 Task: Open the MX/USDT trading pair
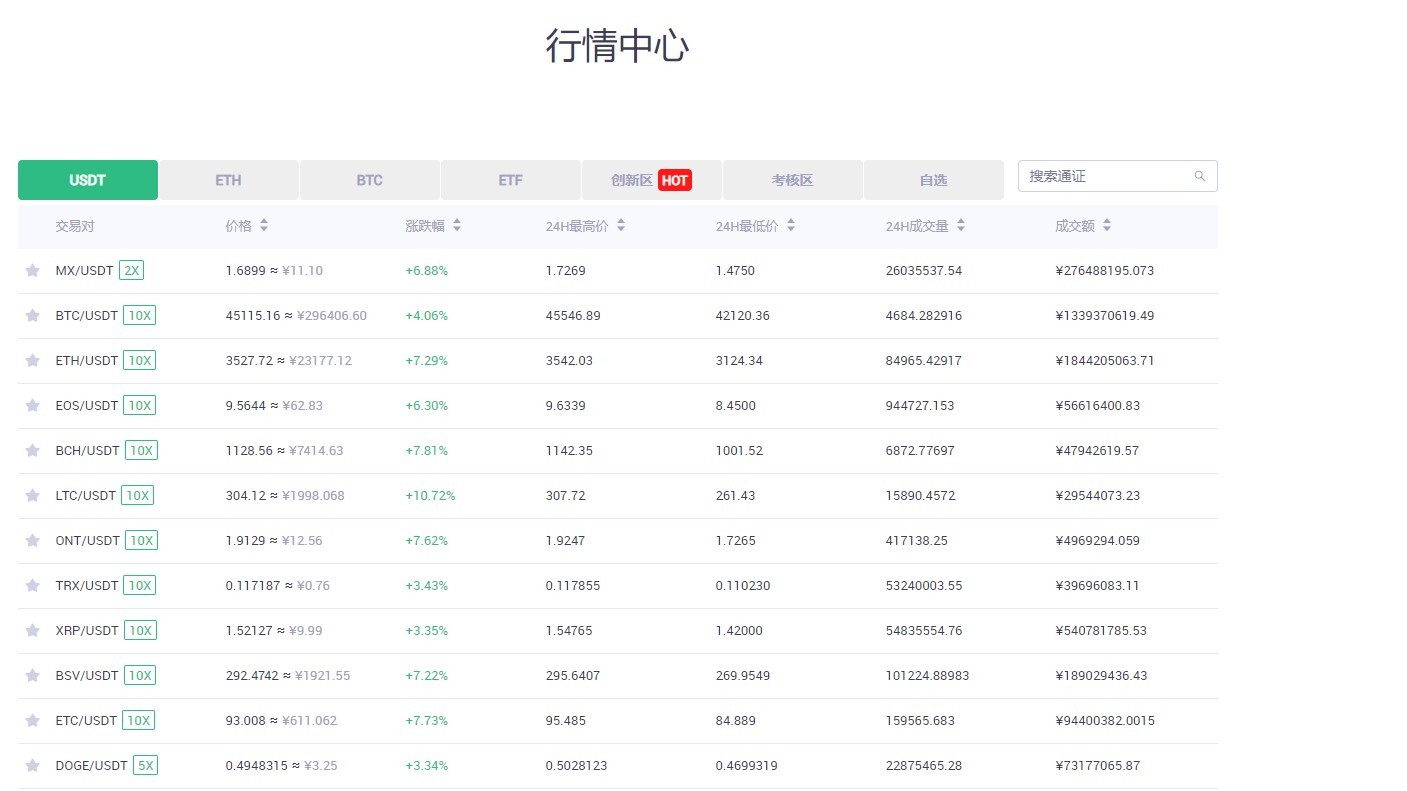coord(85,270)
